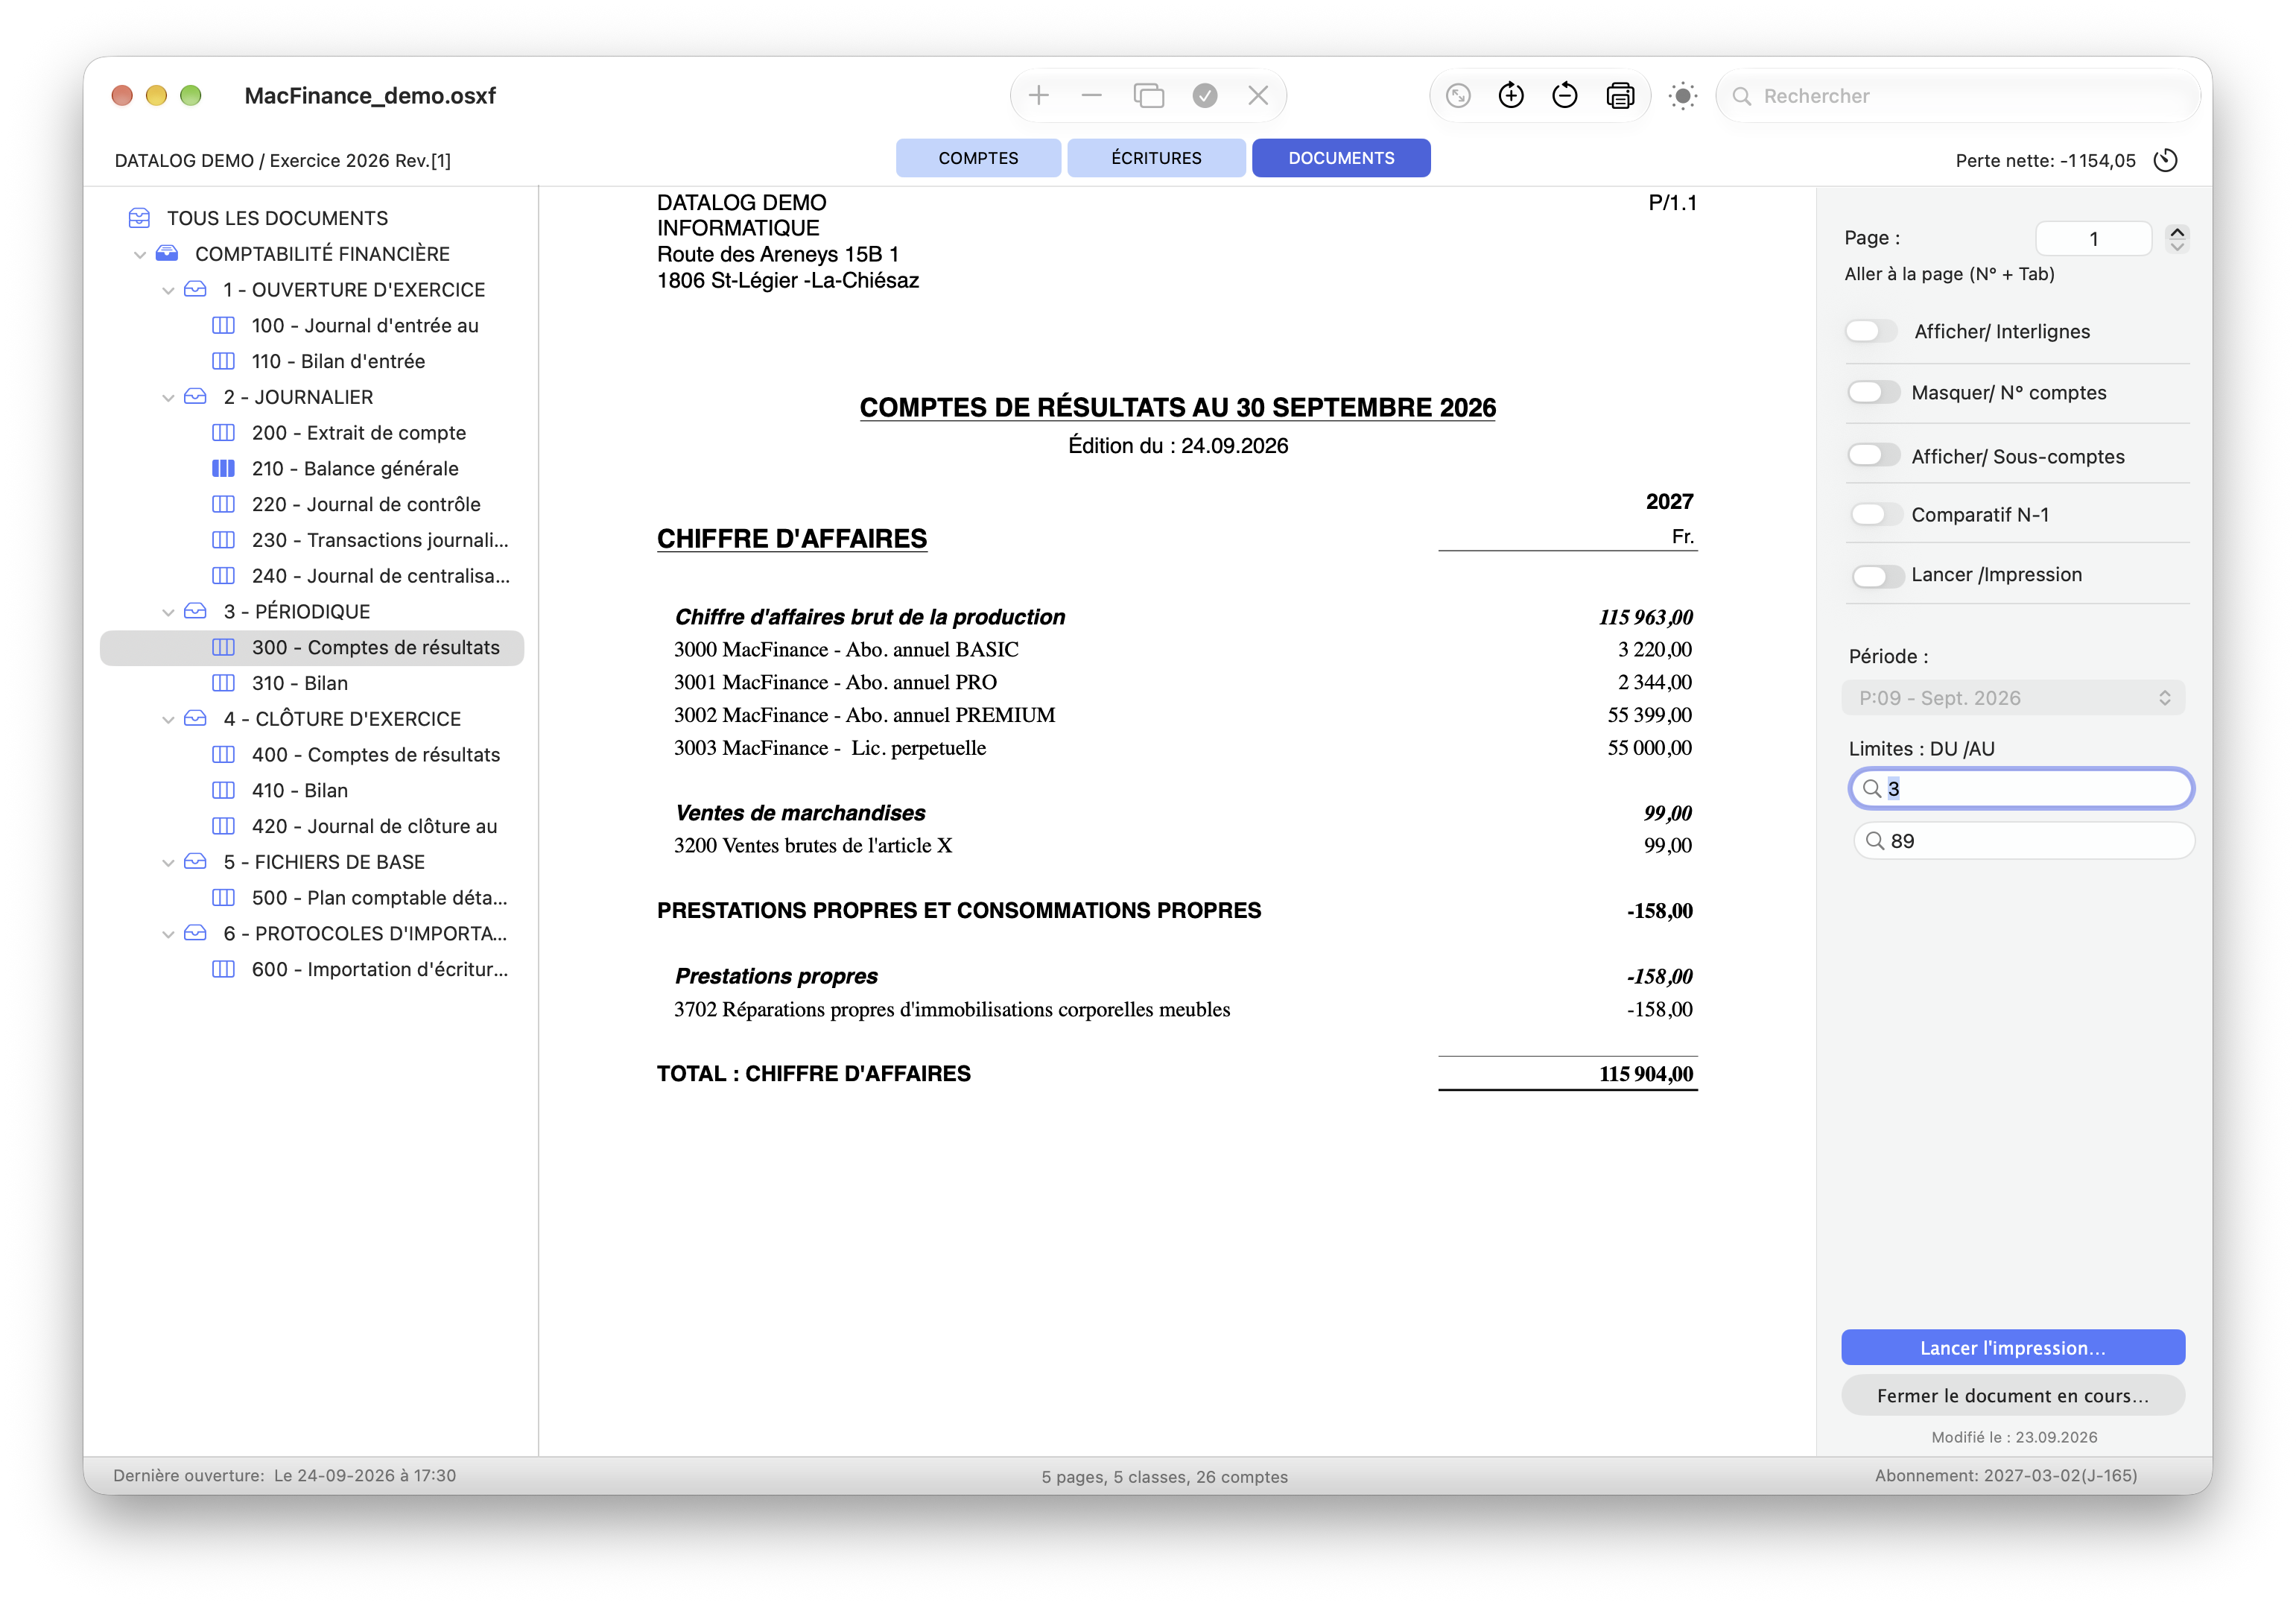Click the zoom-out circle icon with minus
The image size is (2296, 1605).
[1565, 96]
